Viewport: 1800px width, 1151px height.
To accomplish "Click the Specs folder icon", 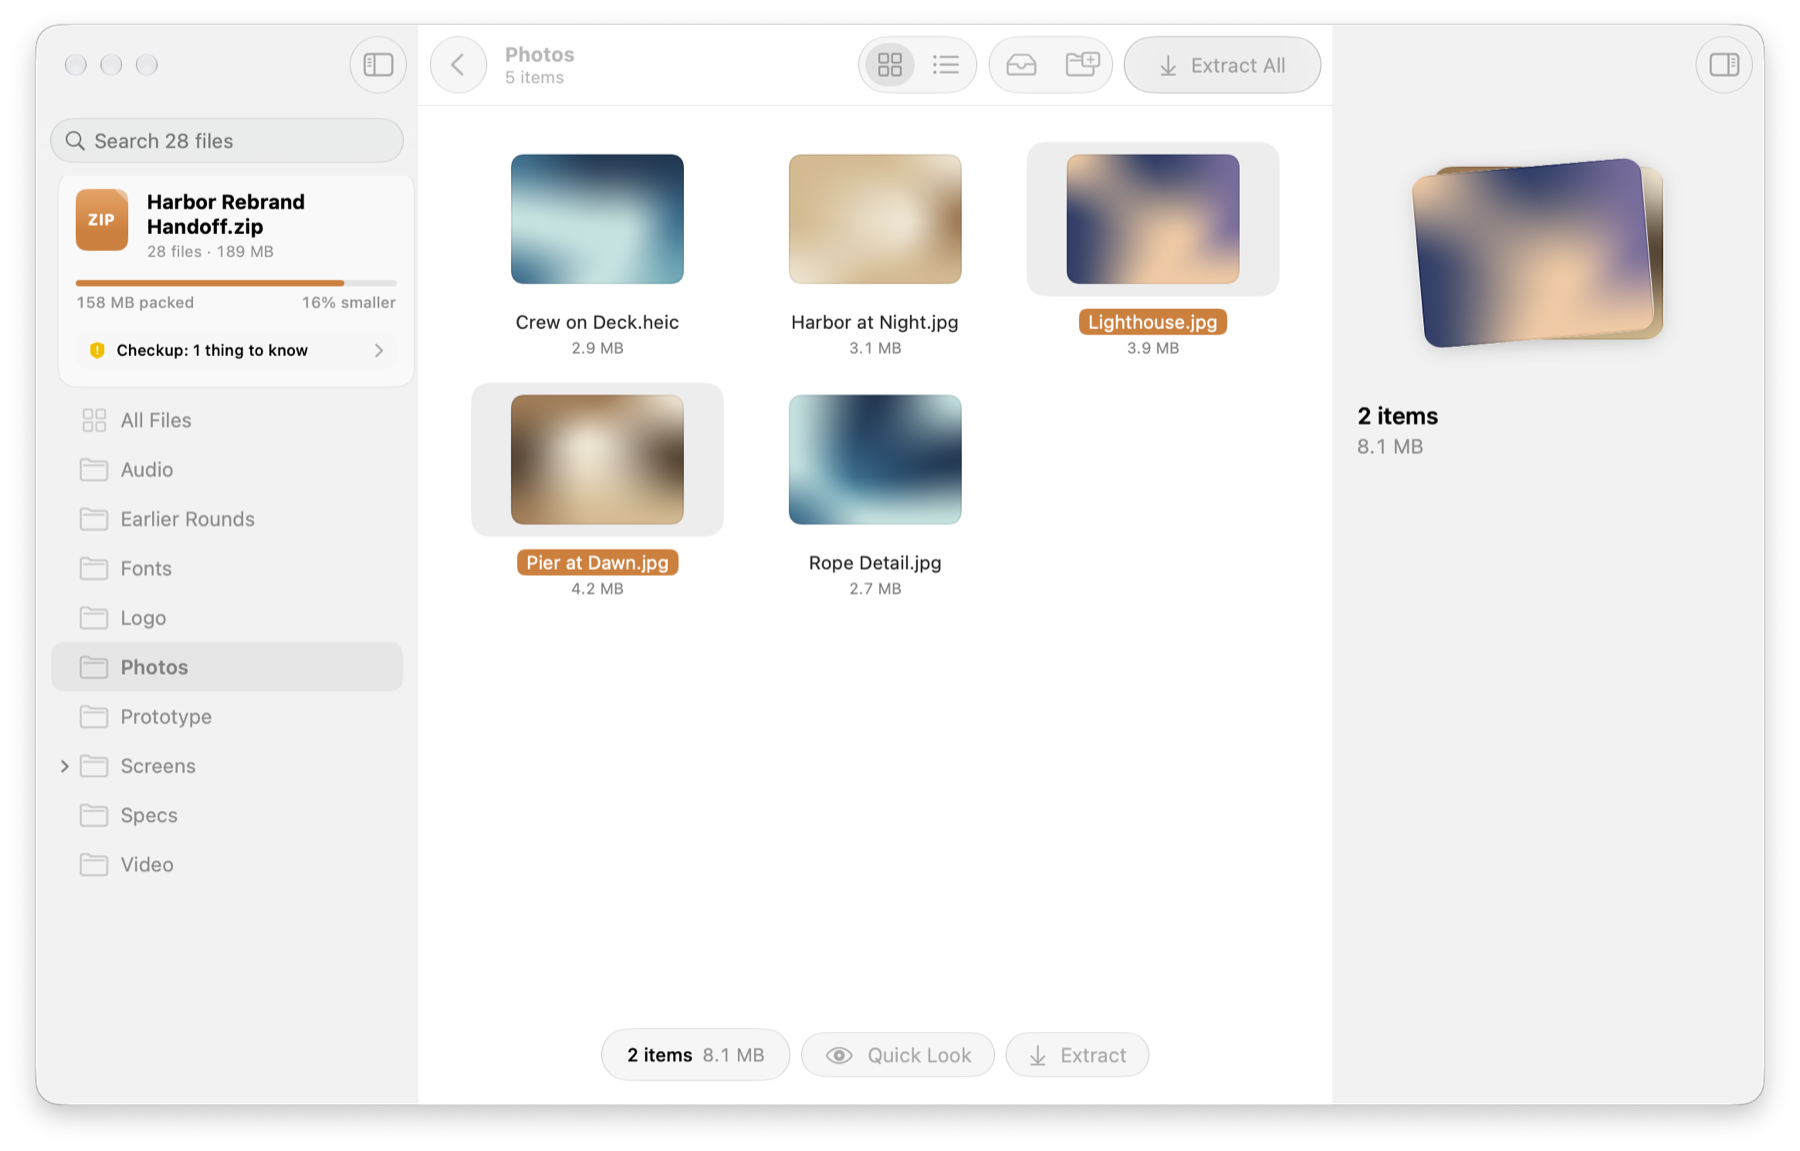I will 94,815.
